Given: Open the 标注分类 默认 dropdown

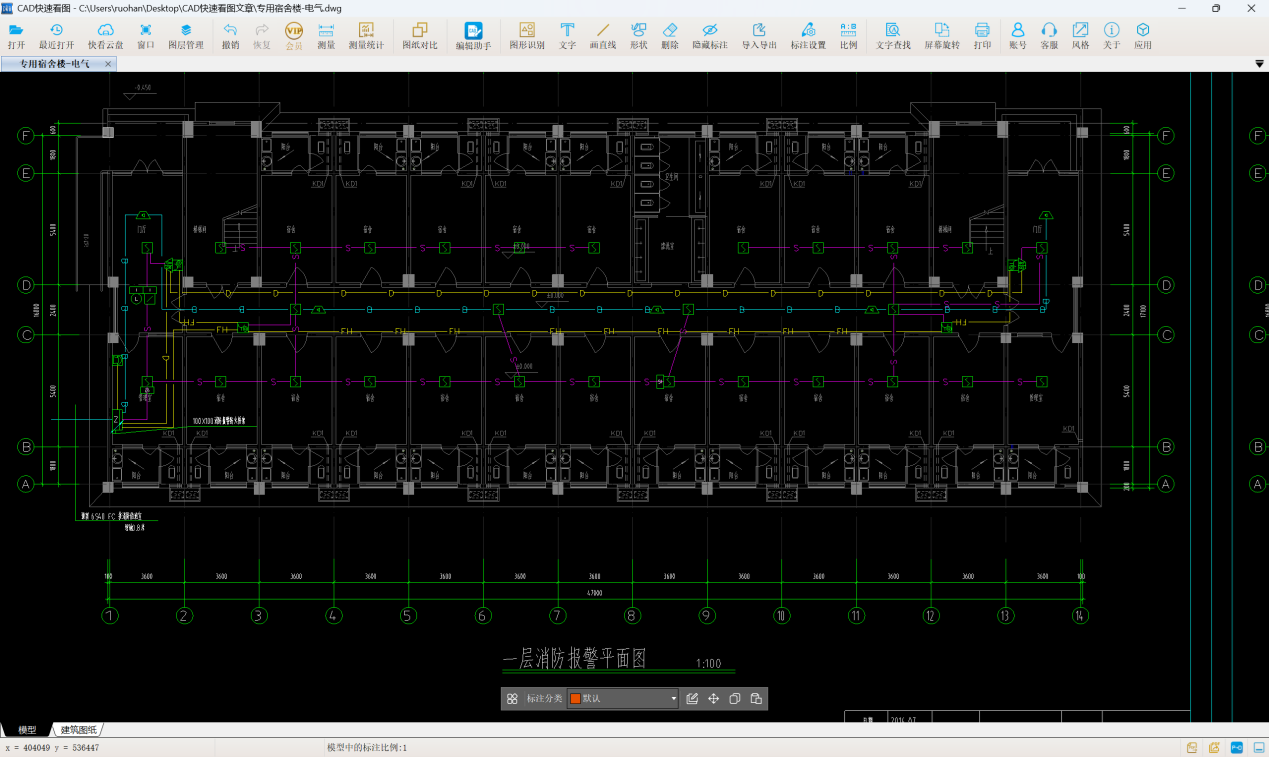Looking at the screenshot, I should (623, 699).
